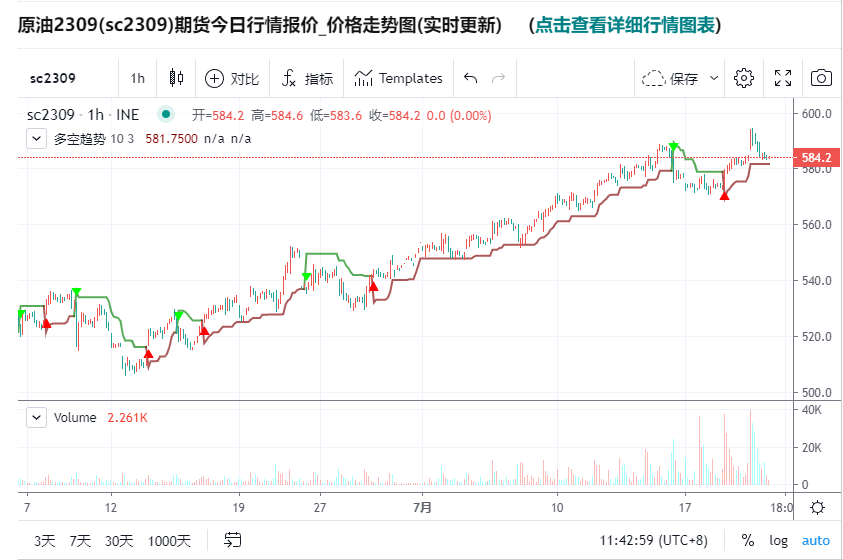The image size is (843, 560).
Task: Edit the sc2309 symbol field
Action: click(x=53, y=78)
